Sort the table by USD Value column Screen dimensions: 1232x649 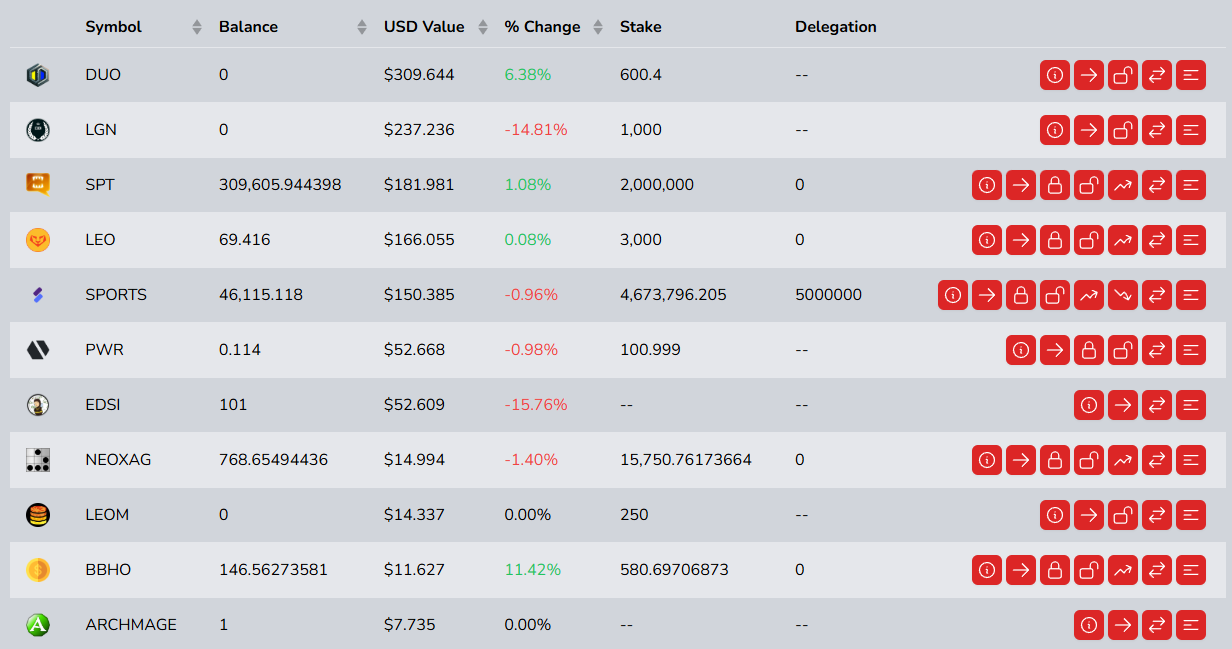pyautogui.click(x=483, y=27)
